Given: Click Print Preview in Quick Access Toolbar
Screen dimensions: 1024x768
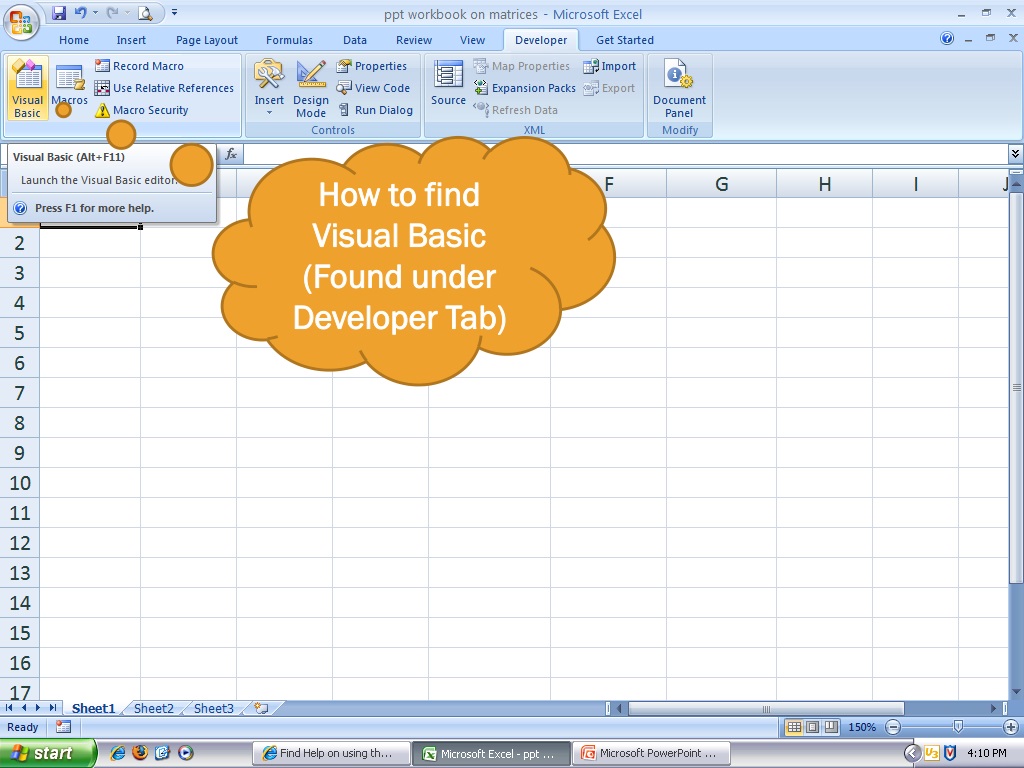Looking at the screenshot, I should (145, 12).
